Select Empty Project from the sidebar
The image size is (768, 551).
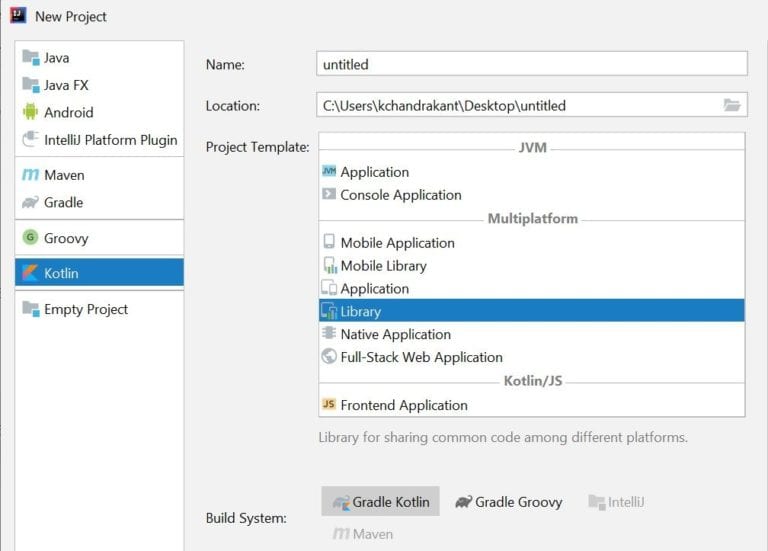(85, 309)
